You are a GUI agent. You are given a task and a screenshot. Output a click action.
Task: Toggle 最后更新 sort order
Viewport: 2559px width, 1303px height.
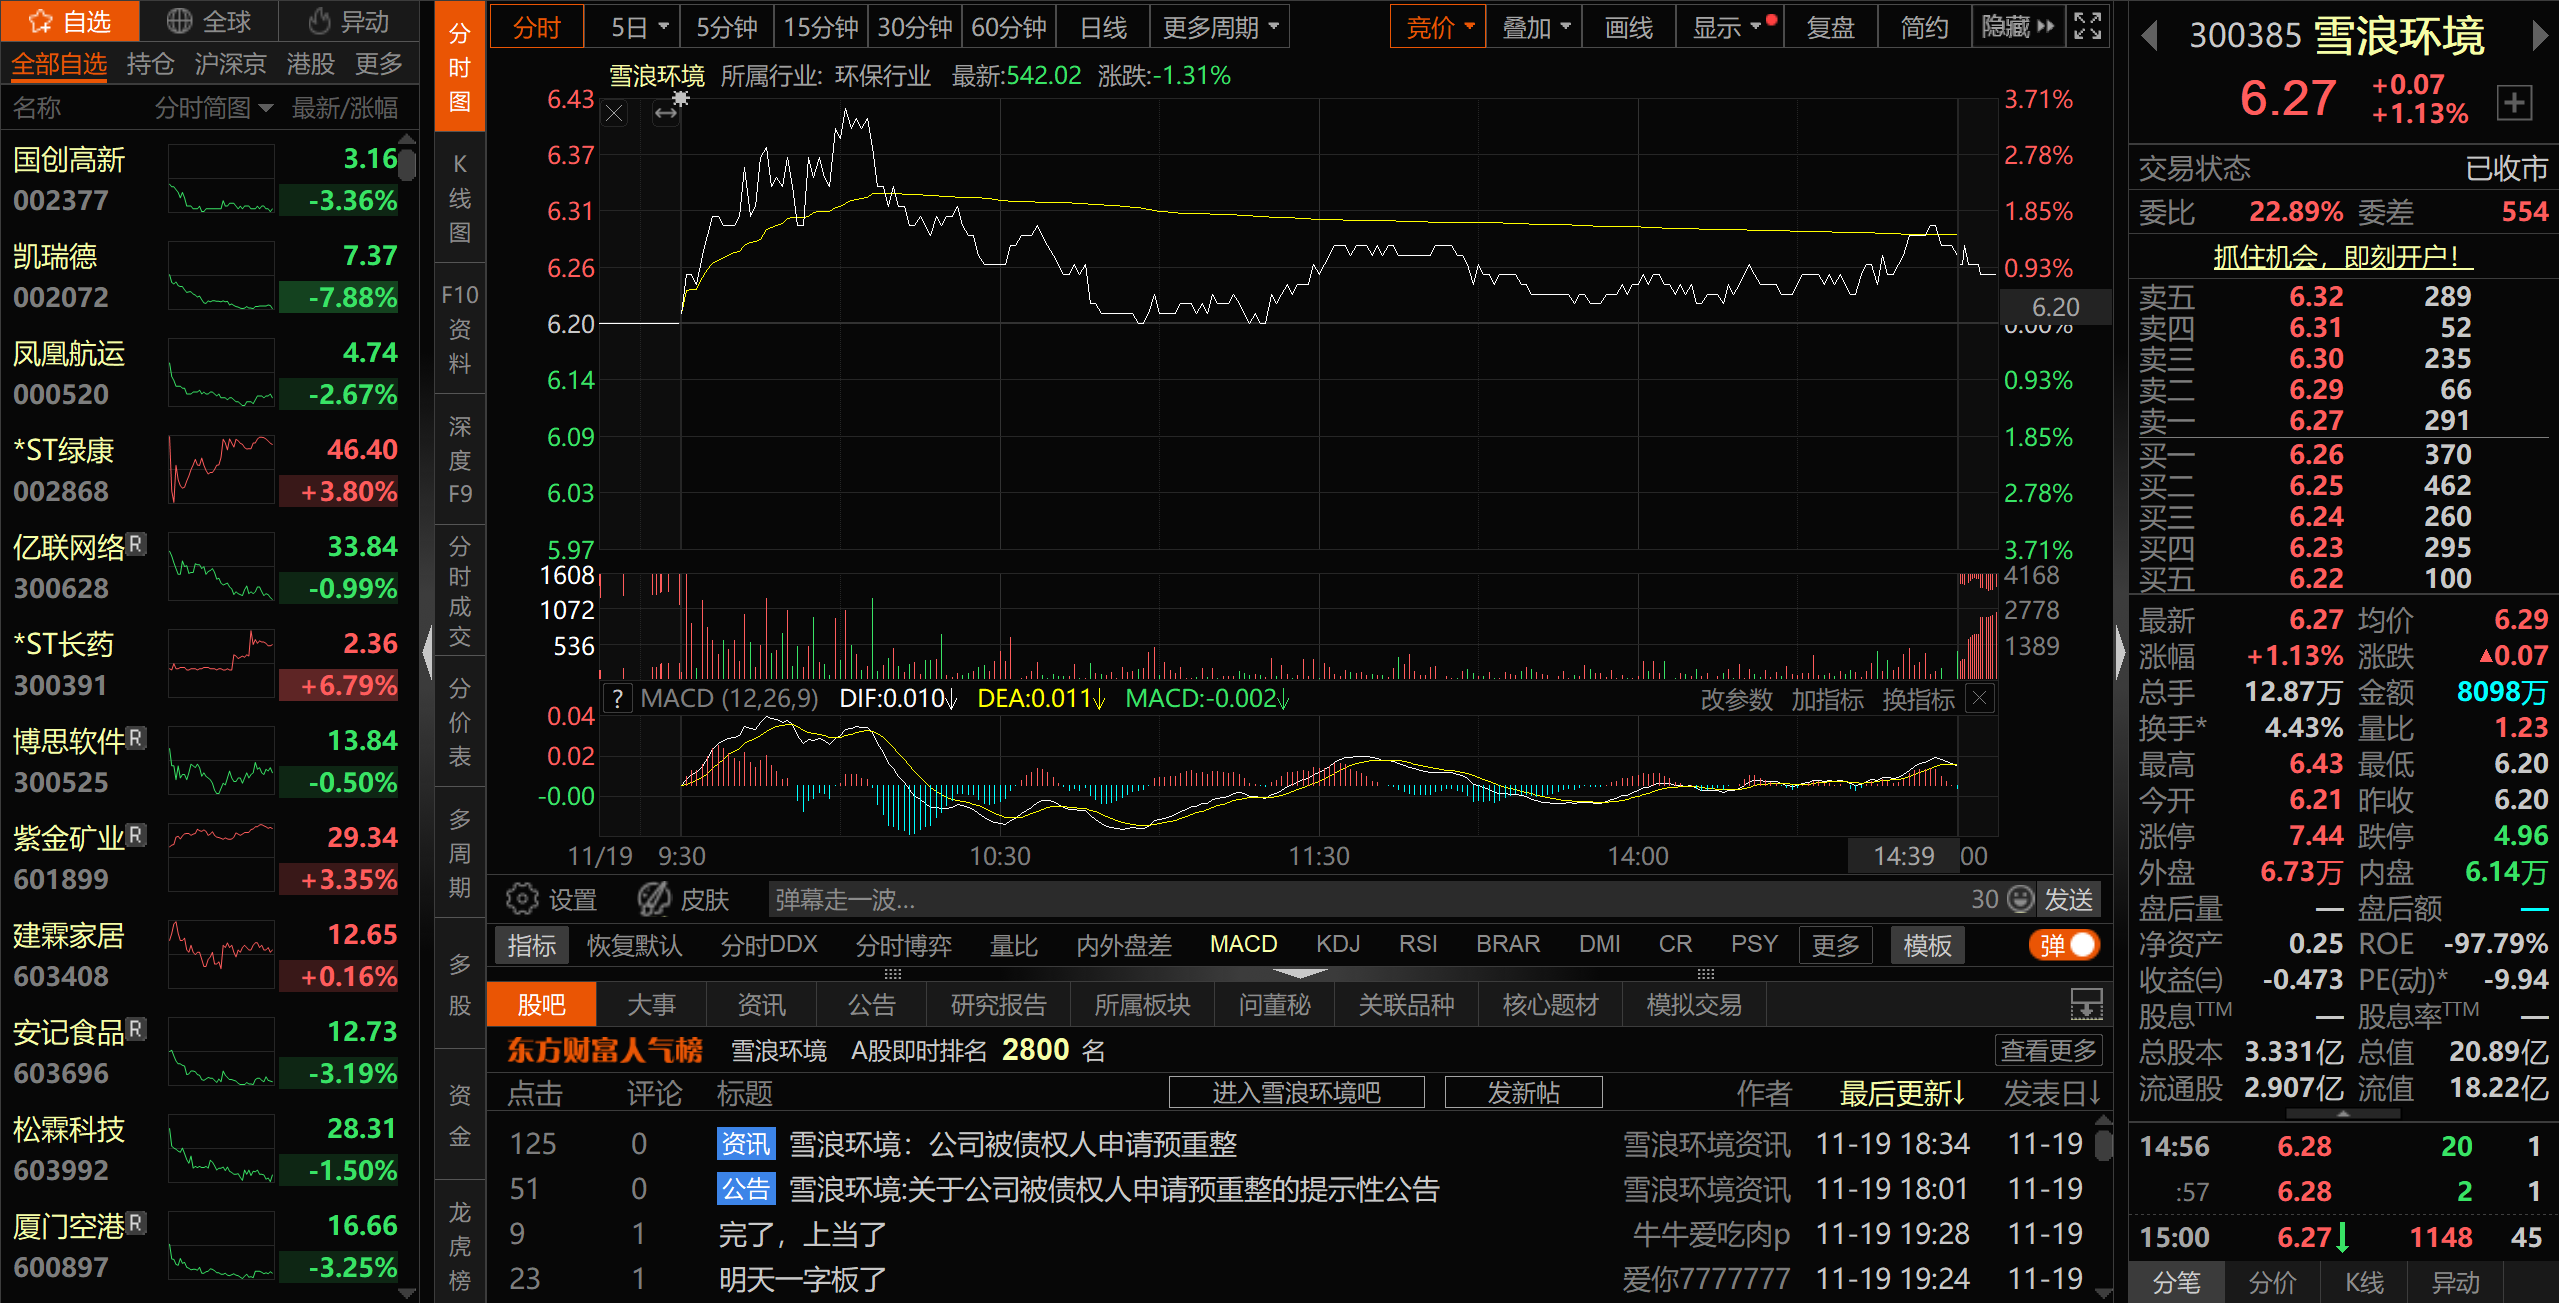click(1901, 1093)
